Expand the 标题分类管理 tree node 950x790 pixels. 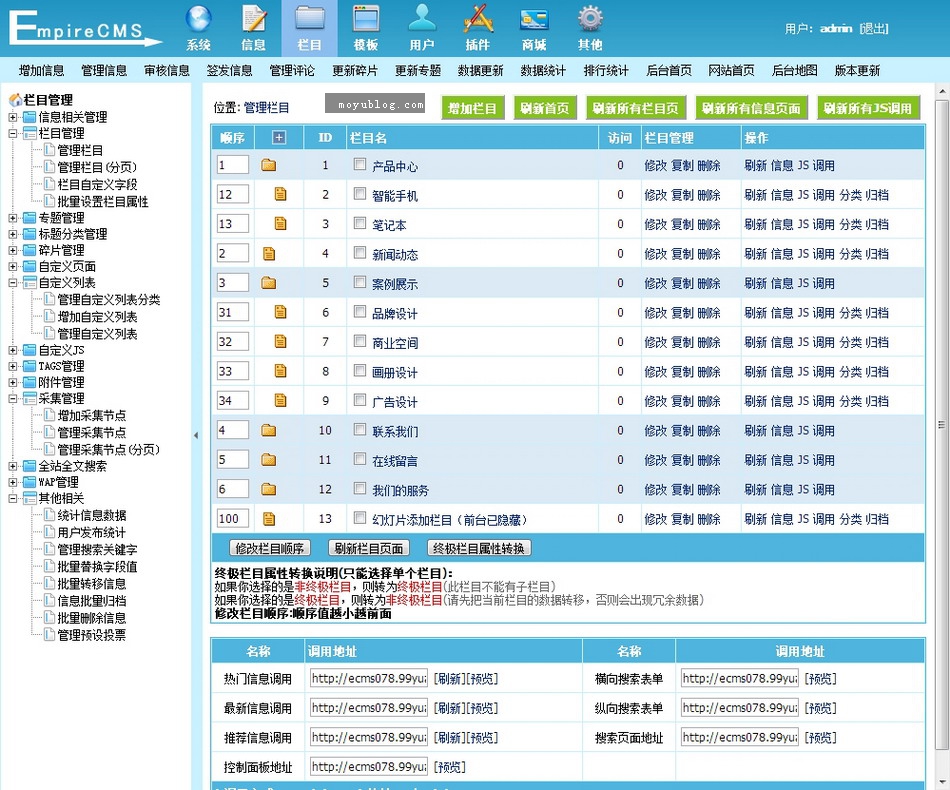(x=13, y=234)
